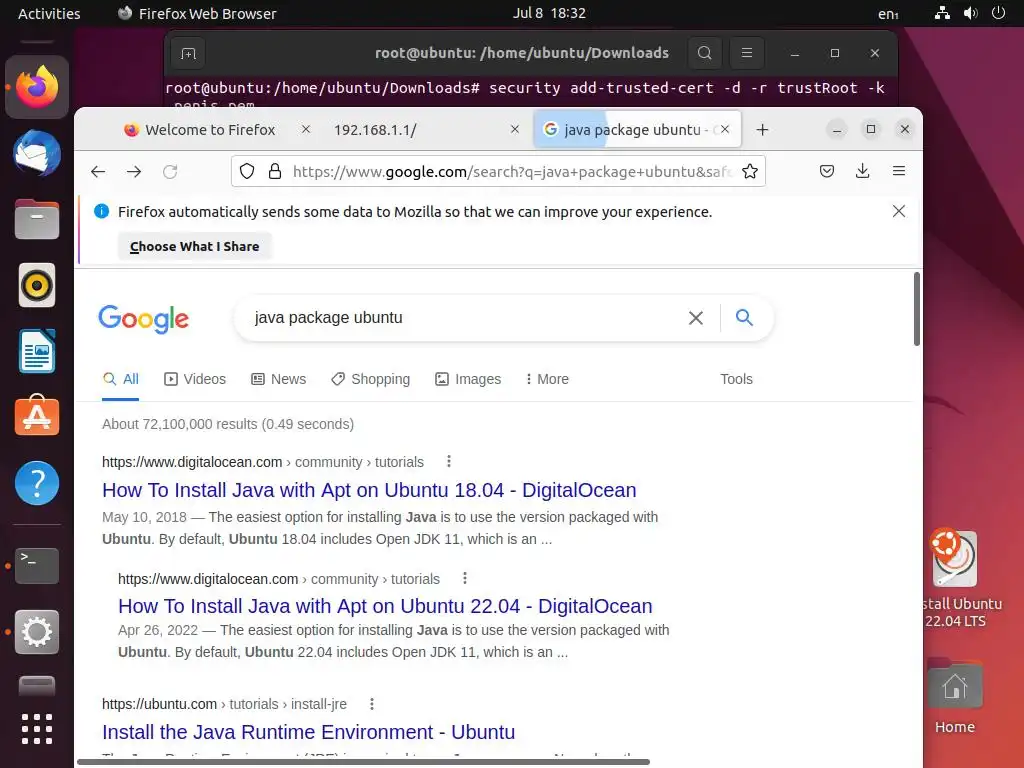Image resolution: width=1024 pixels, height=768 pixels.
Task: Switch to Videos results
Action: click(195, 379)
